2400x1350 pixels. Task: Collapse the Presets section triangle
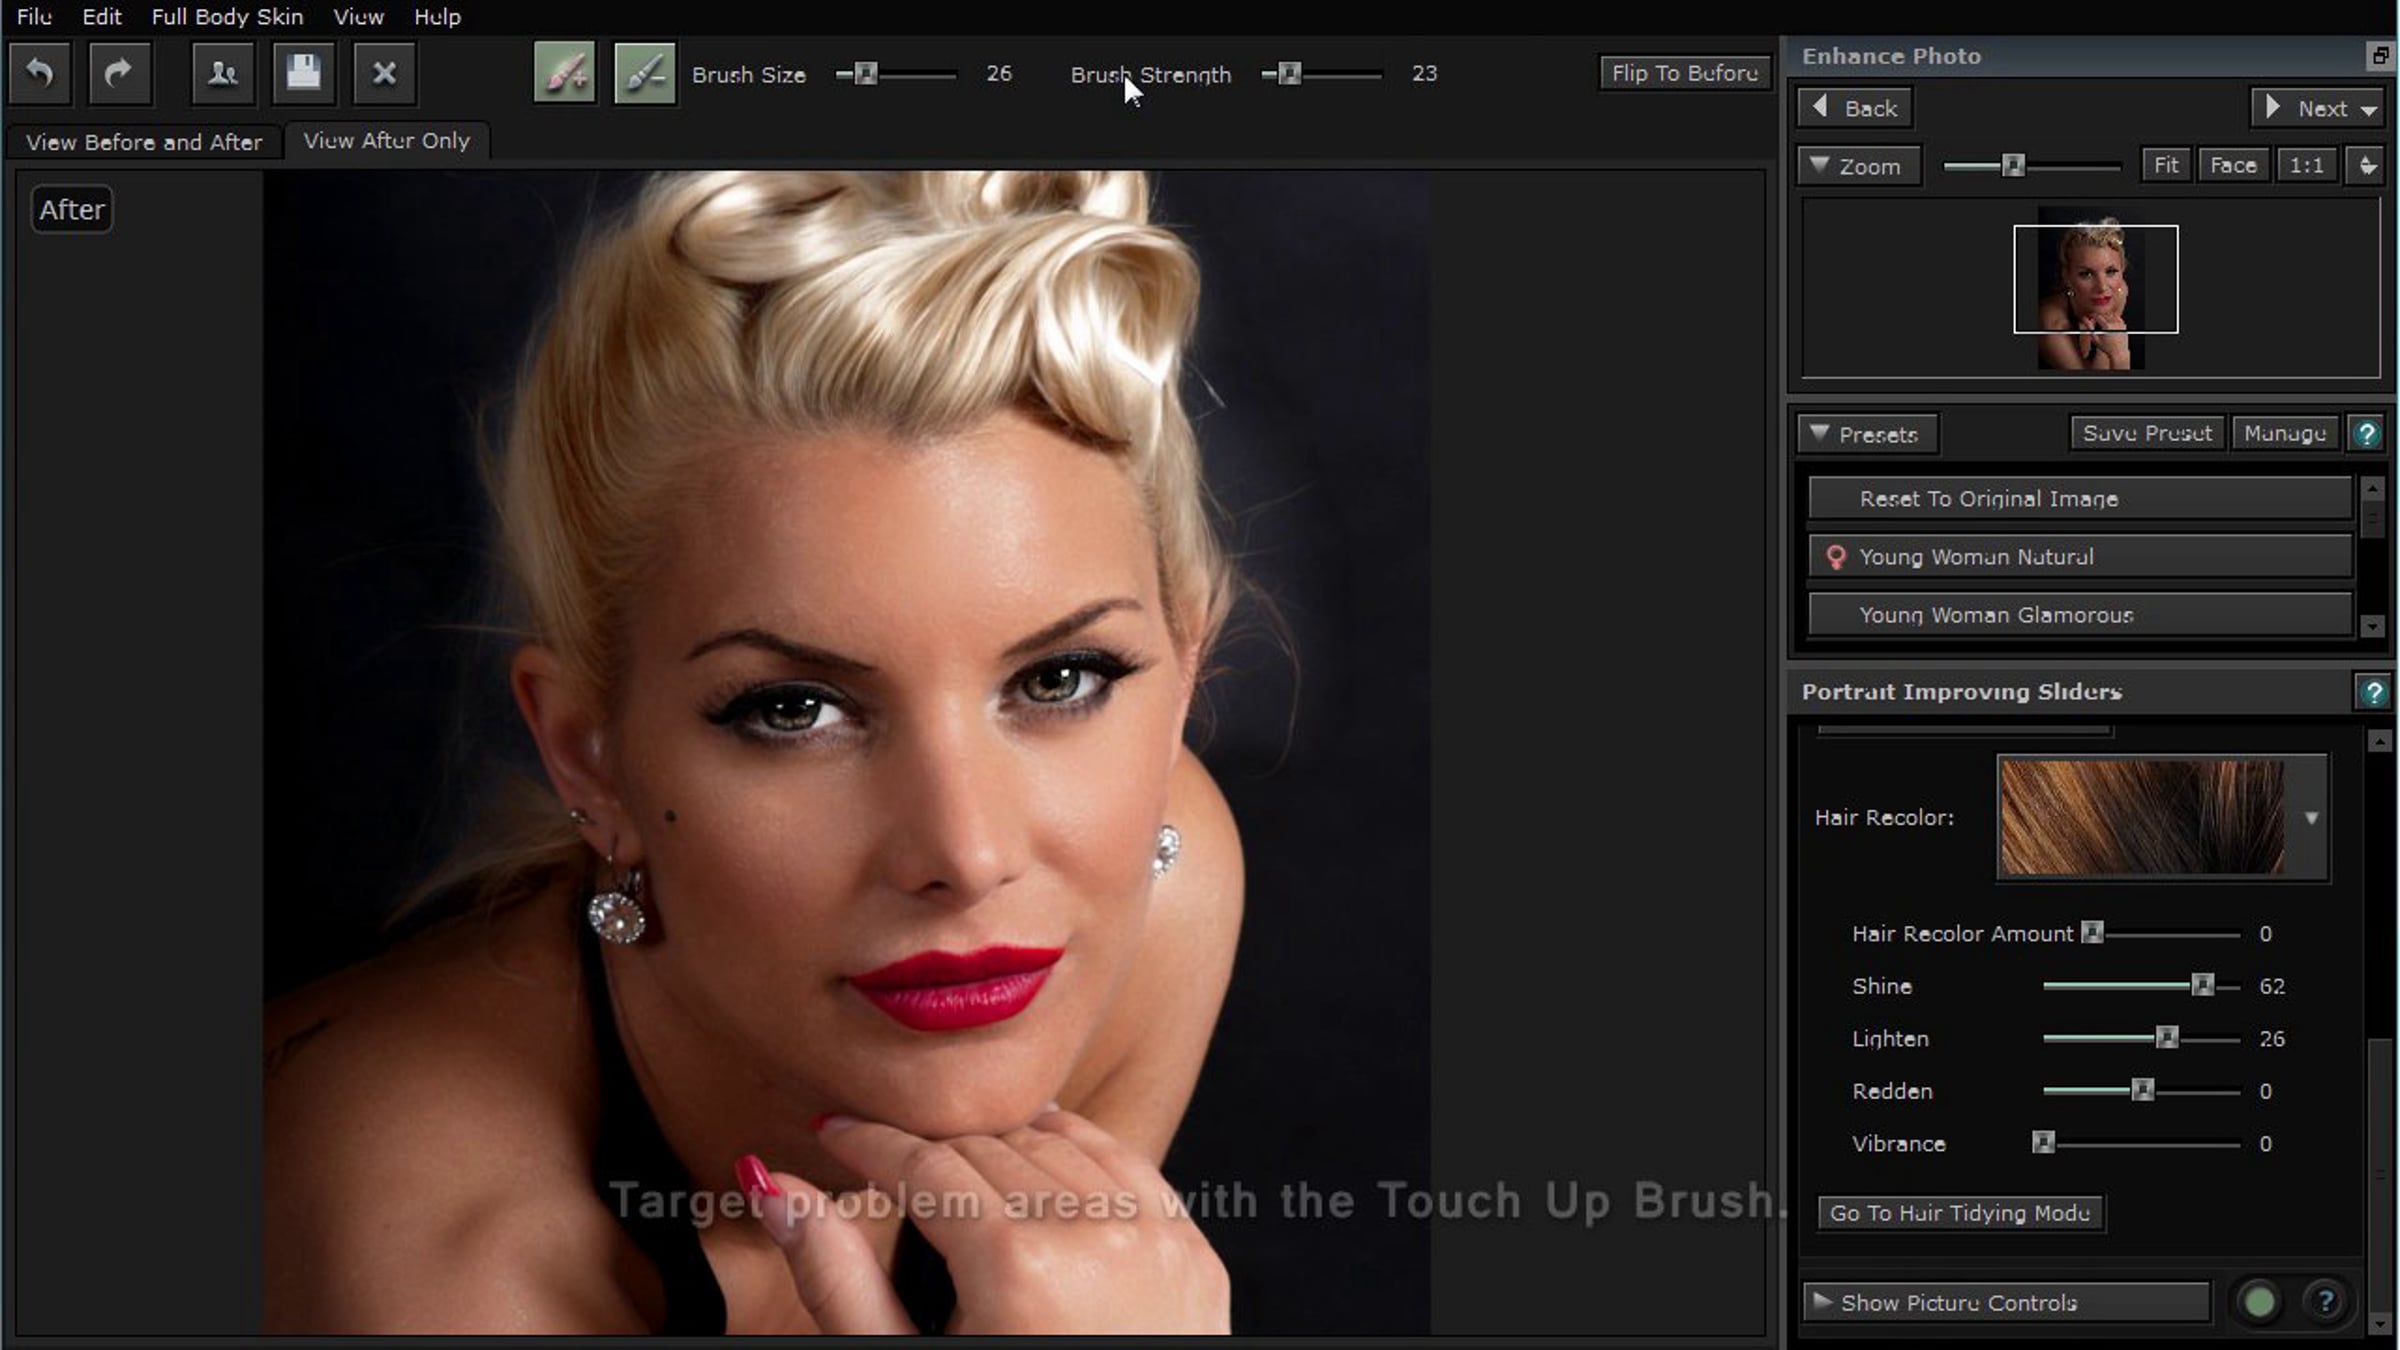tap(1820, 434)
